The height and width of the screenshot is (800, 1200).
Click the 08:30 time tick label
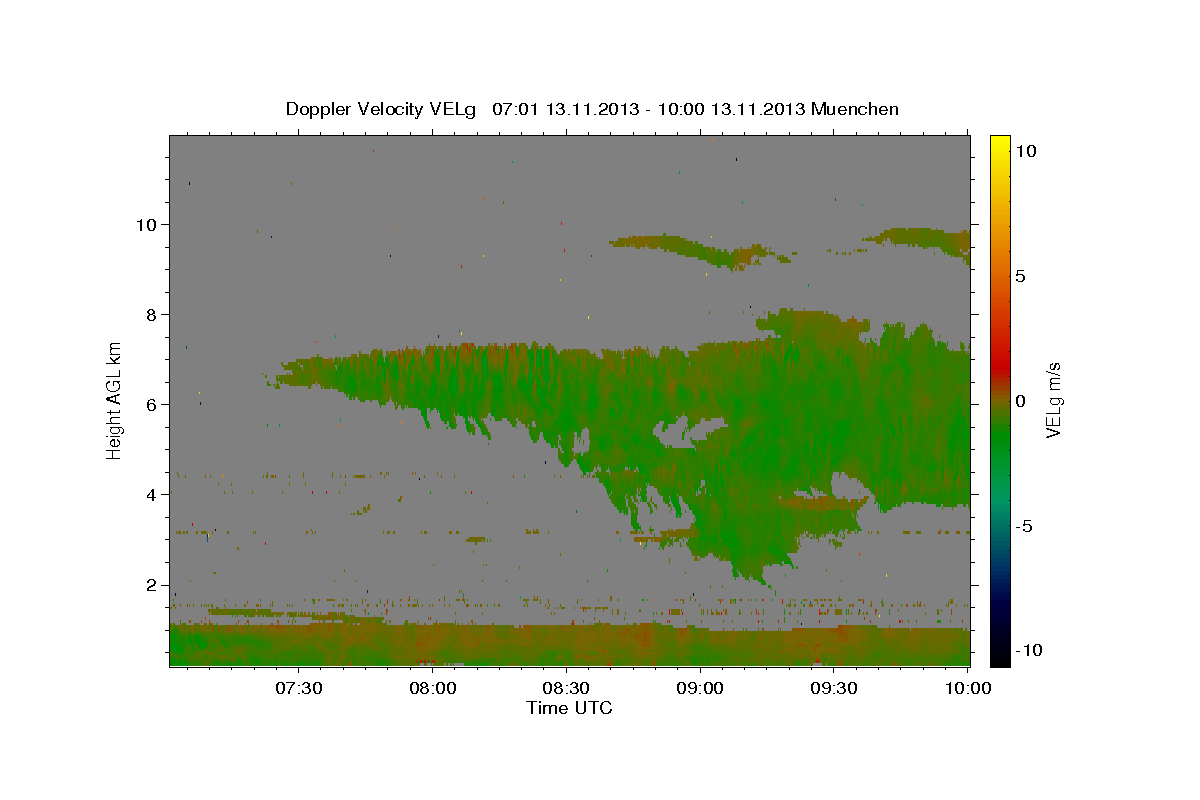[567, 688]
